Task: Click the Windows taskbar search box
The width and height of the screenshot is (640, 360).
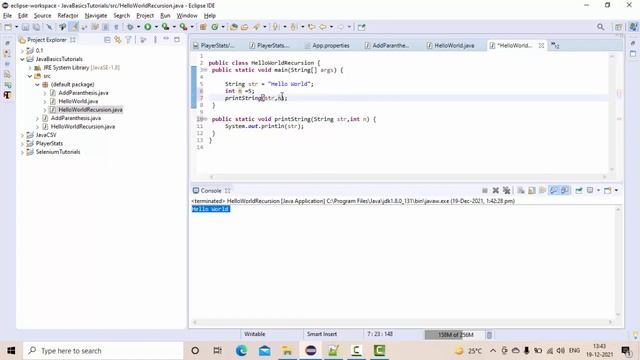Action: (103, 350)
